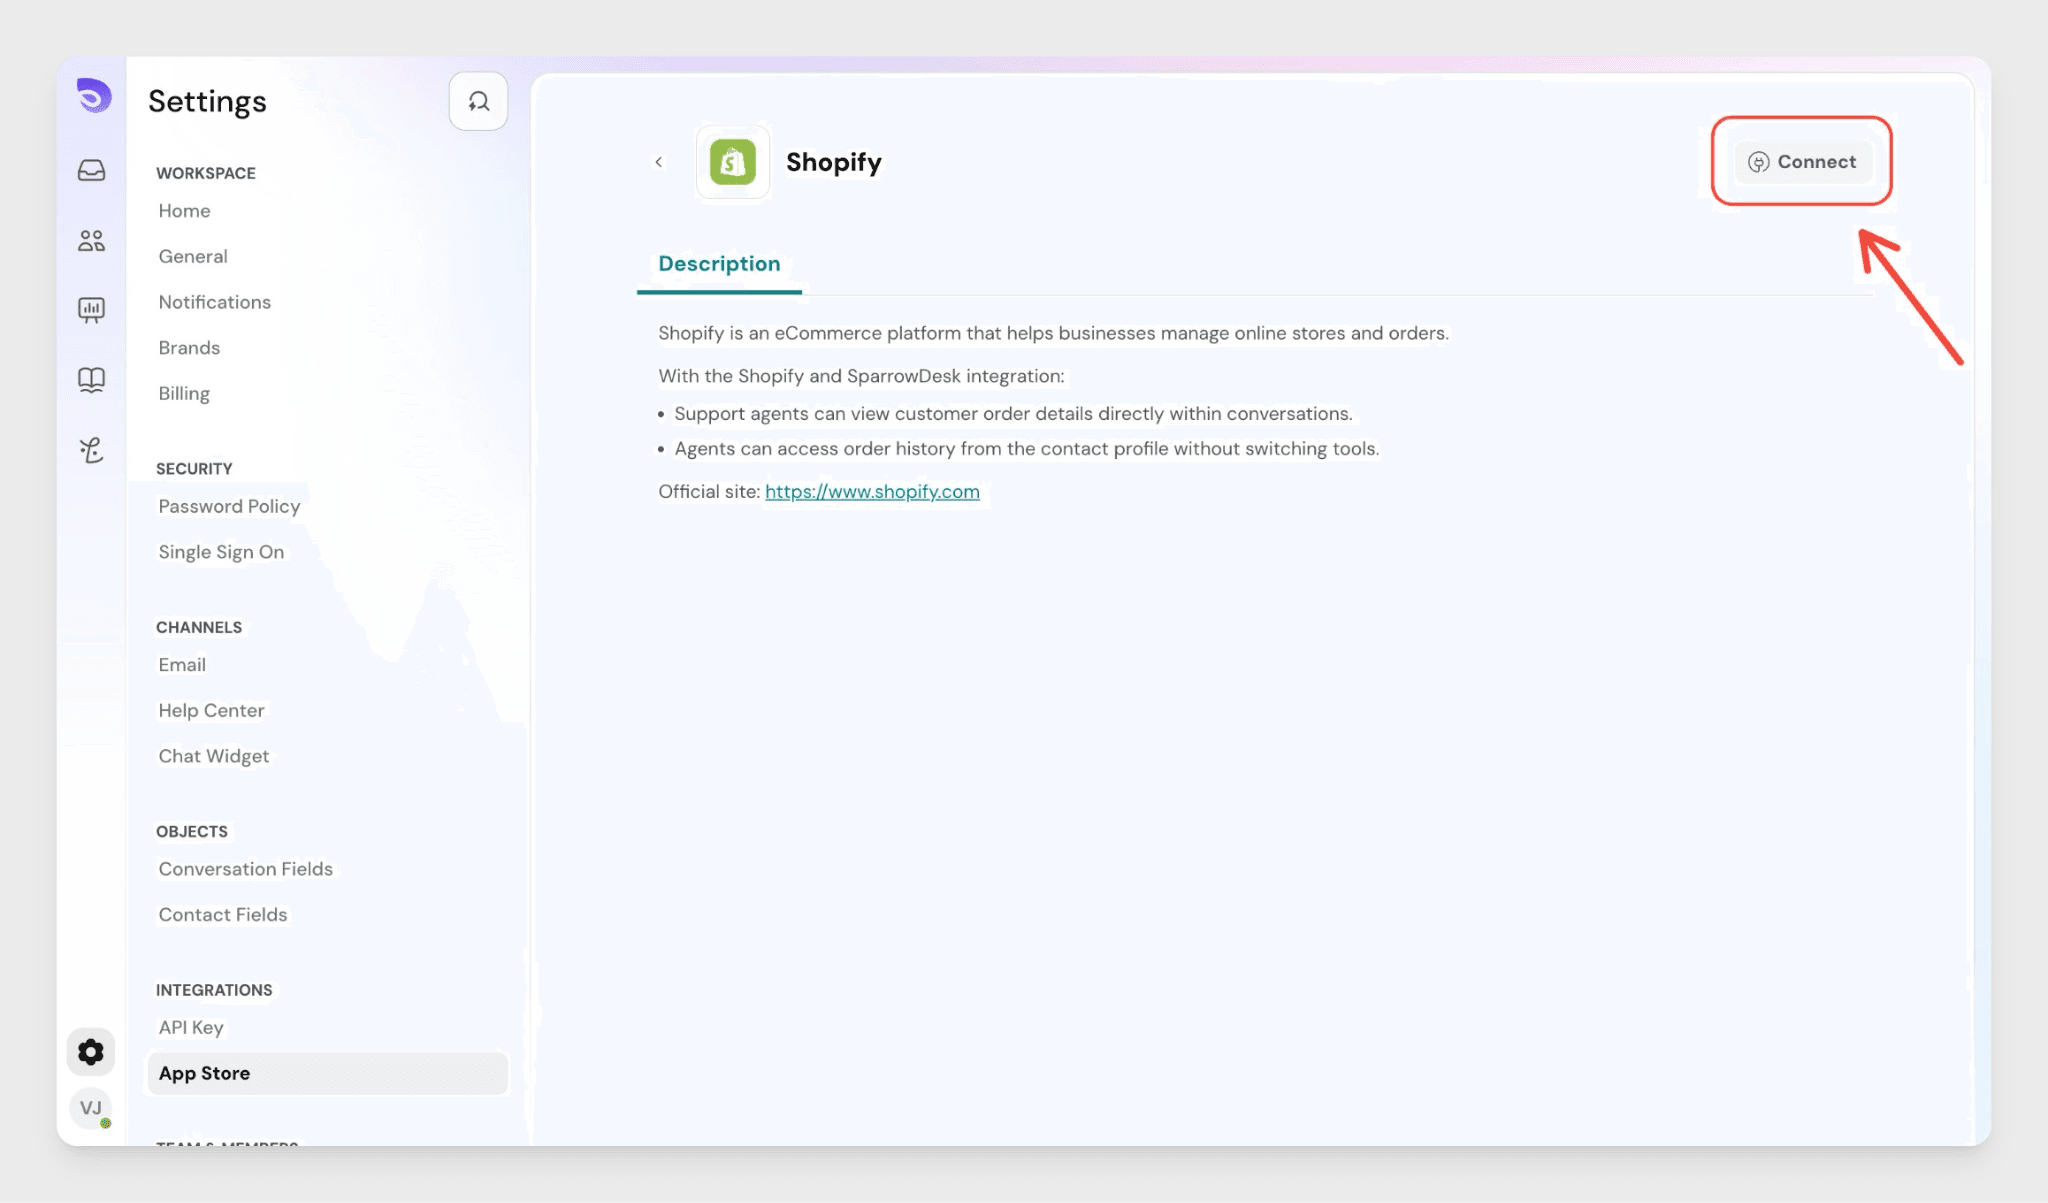Click 'With the Shopify and SparrowDesk integration' text
The width and height of the screenshot is (2048, 1203).
click(861, 377)
